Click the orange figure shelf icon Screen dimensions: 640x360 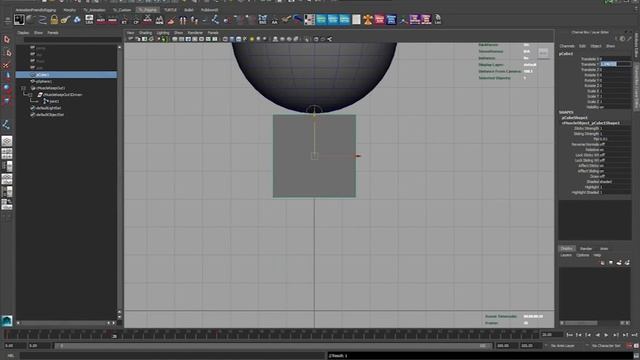tap(368, 19)
